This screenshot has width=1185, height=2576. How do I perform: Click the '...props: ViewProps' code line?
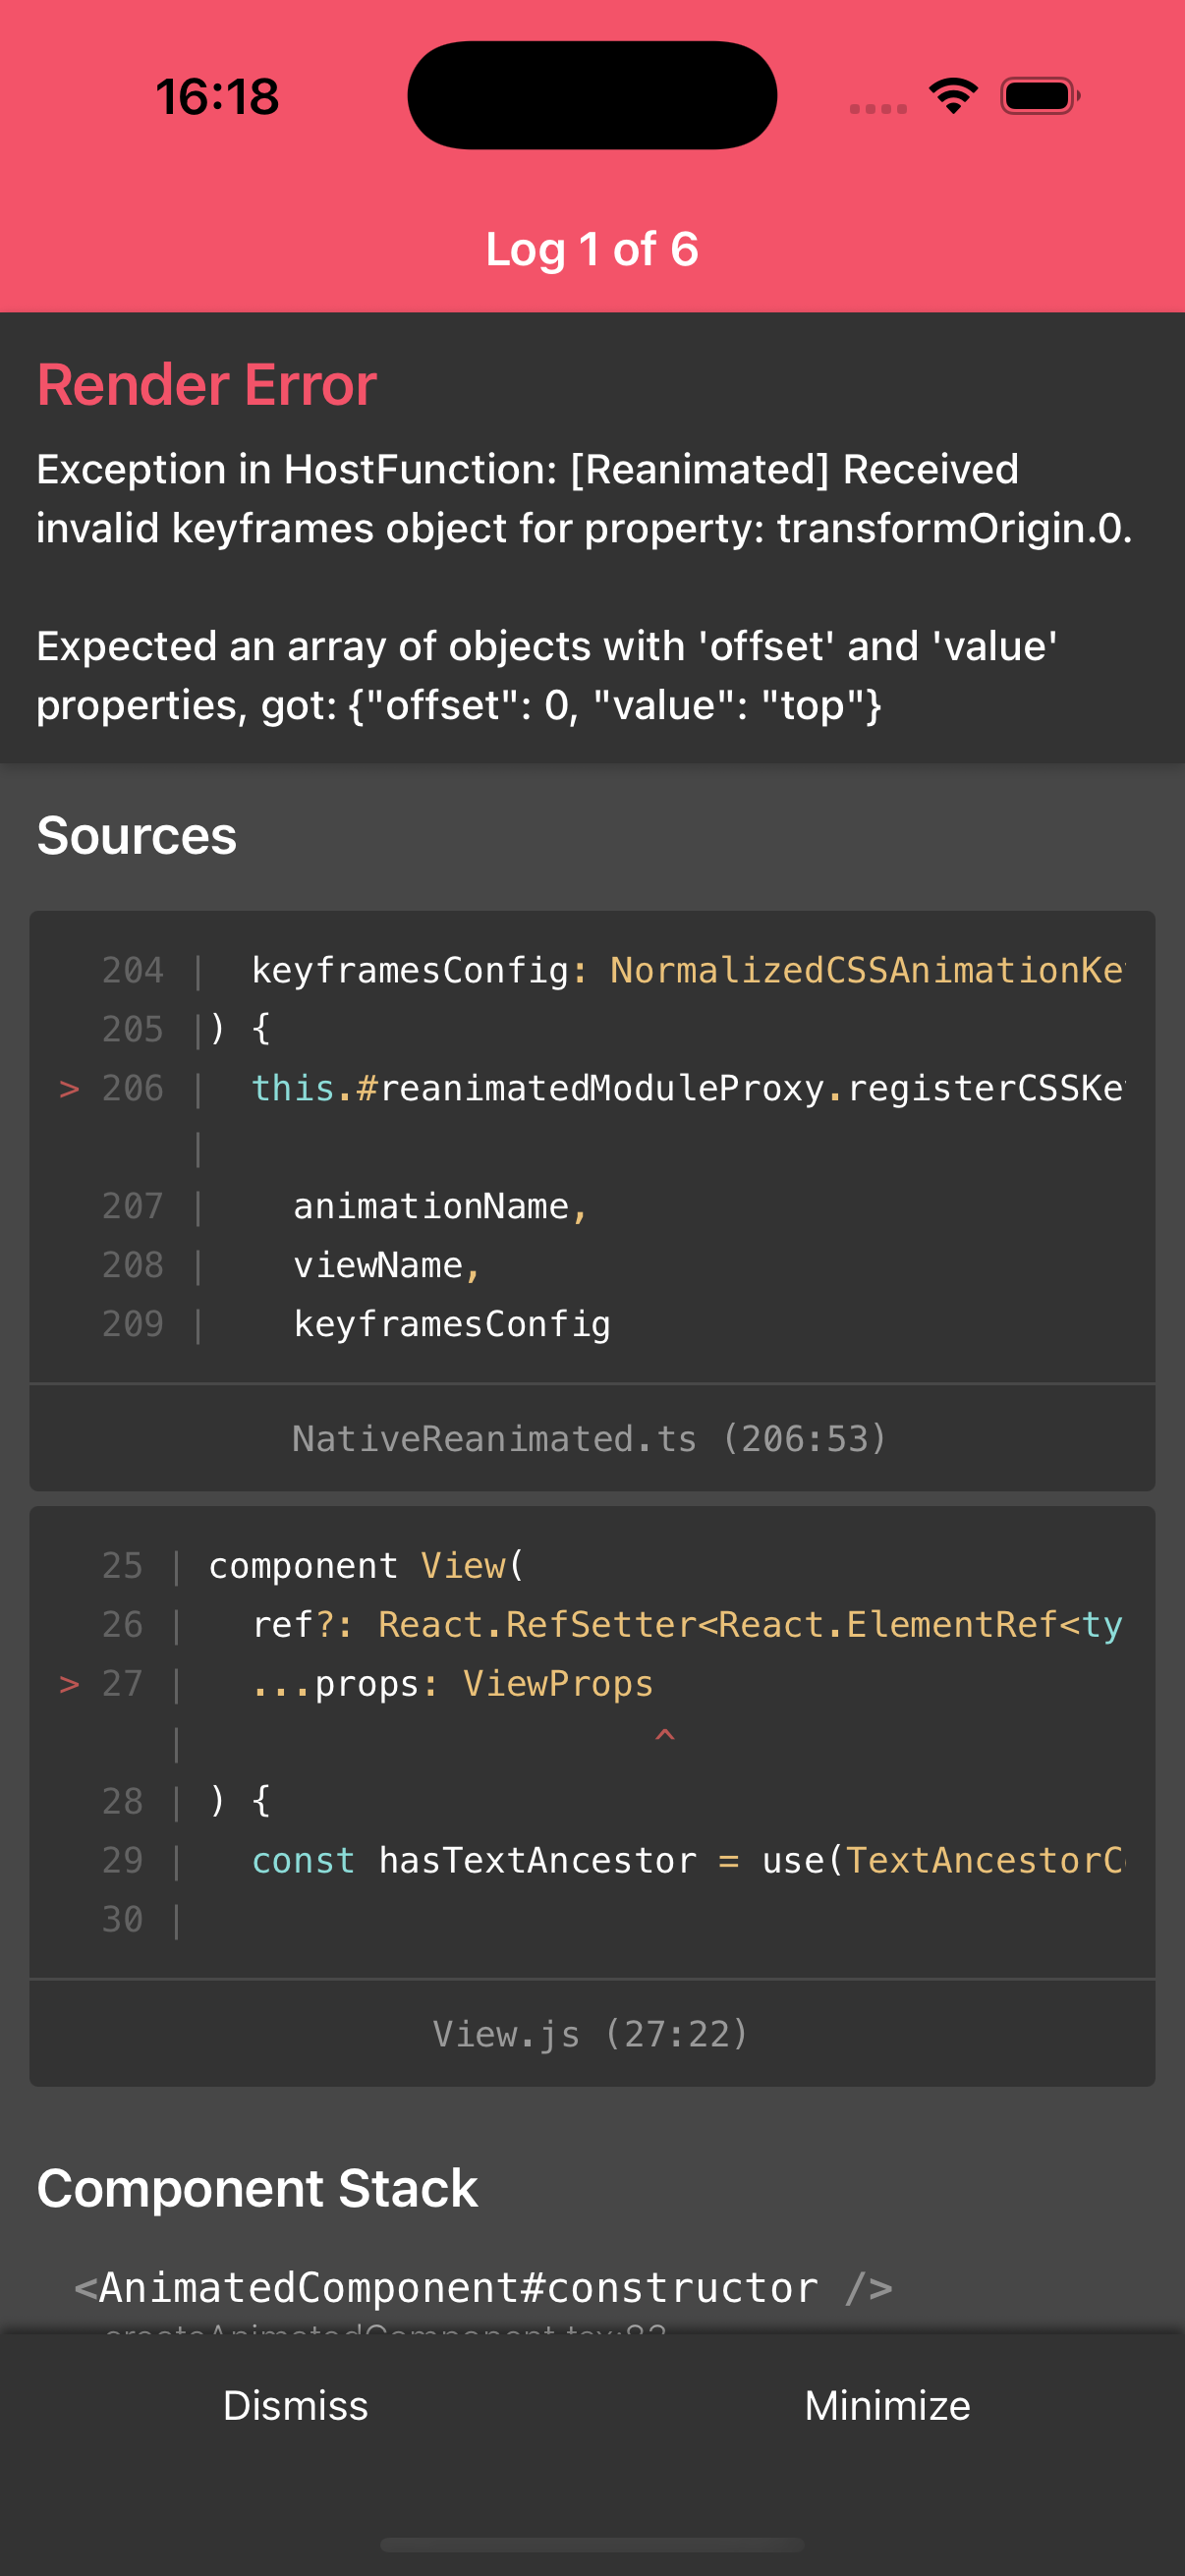(x=452, y=1684)
